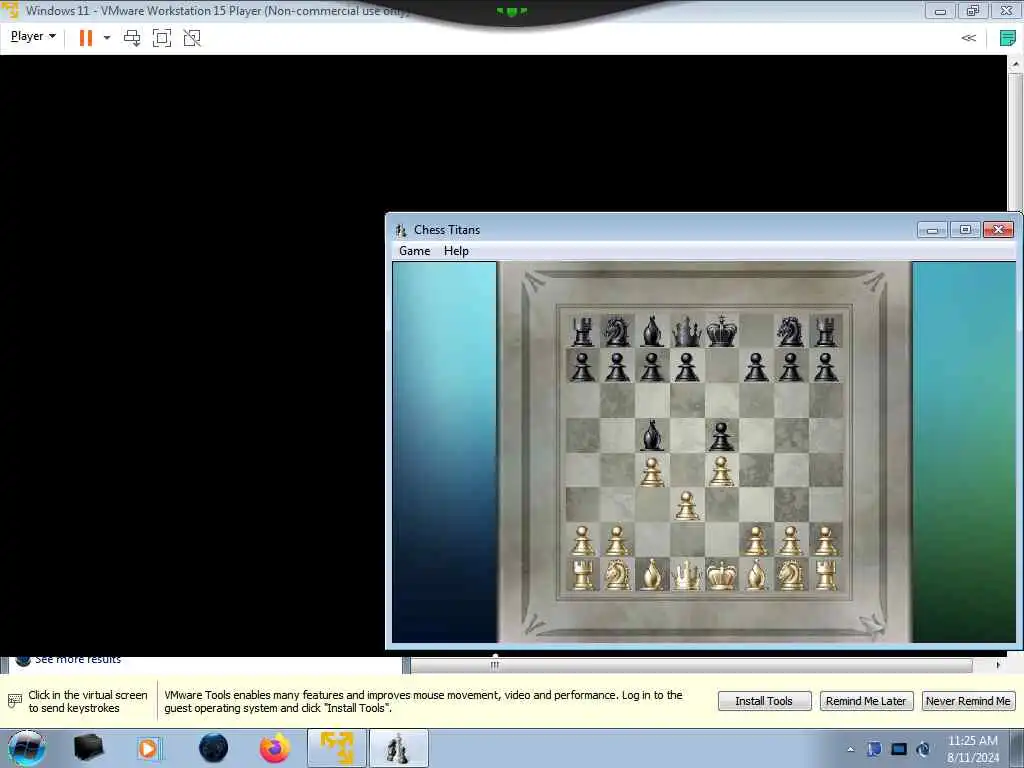Click the taskbar clock showing 11:25 AM
The height and width of the screenshot is (768, 1024).
coord(972,749)
